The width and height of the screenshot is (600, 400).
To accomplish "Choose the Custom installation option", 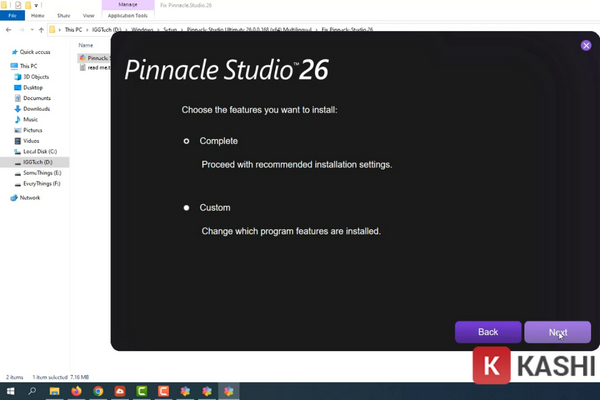I will pos(186,208).
